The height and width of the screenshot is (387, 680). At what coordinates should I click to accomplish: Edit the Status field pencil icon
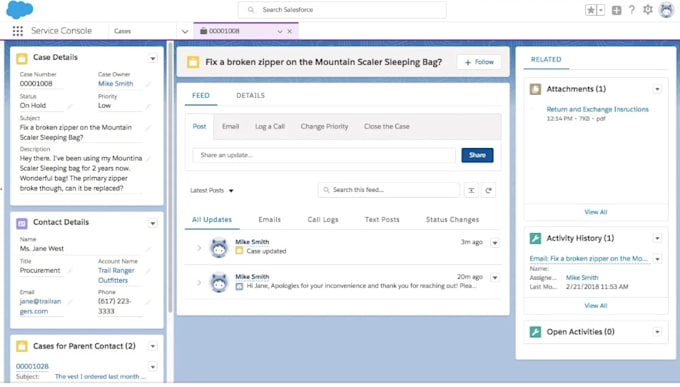(x=69, y=106)
